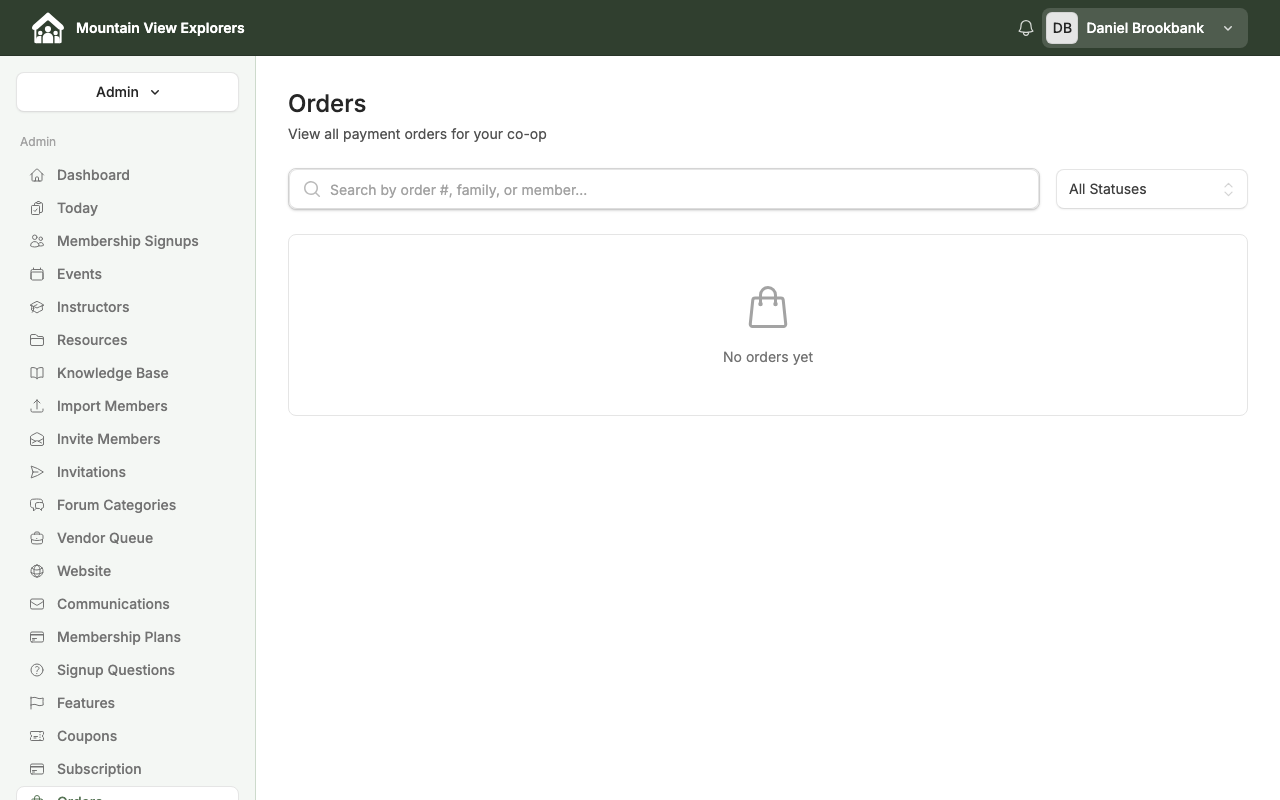Click the Communications mail icon
The width and height of the screenshot is (1280, 800).
pyautogui.click(x=37, y=604)
